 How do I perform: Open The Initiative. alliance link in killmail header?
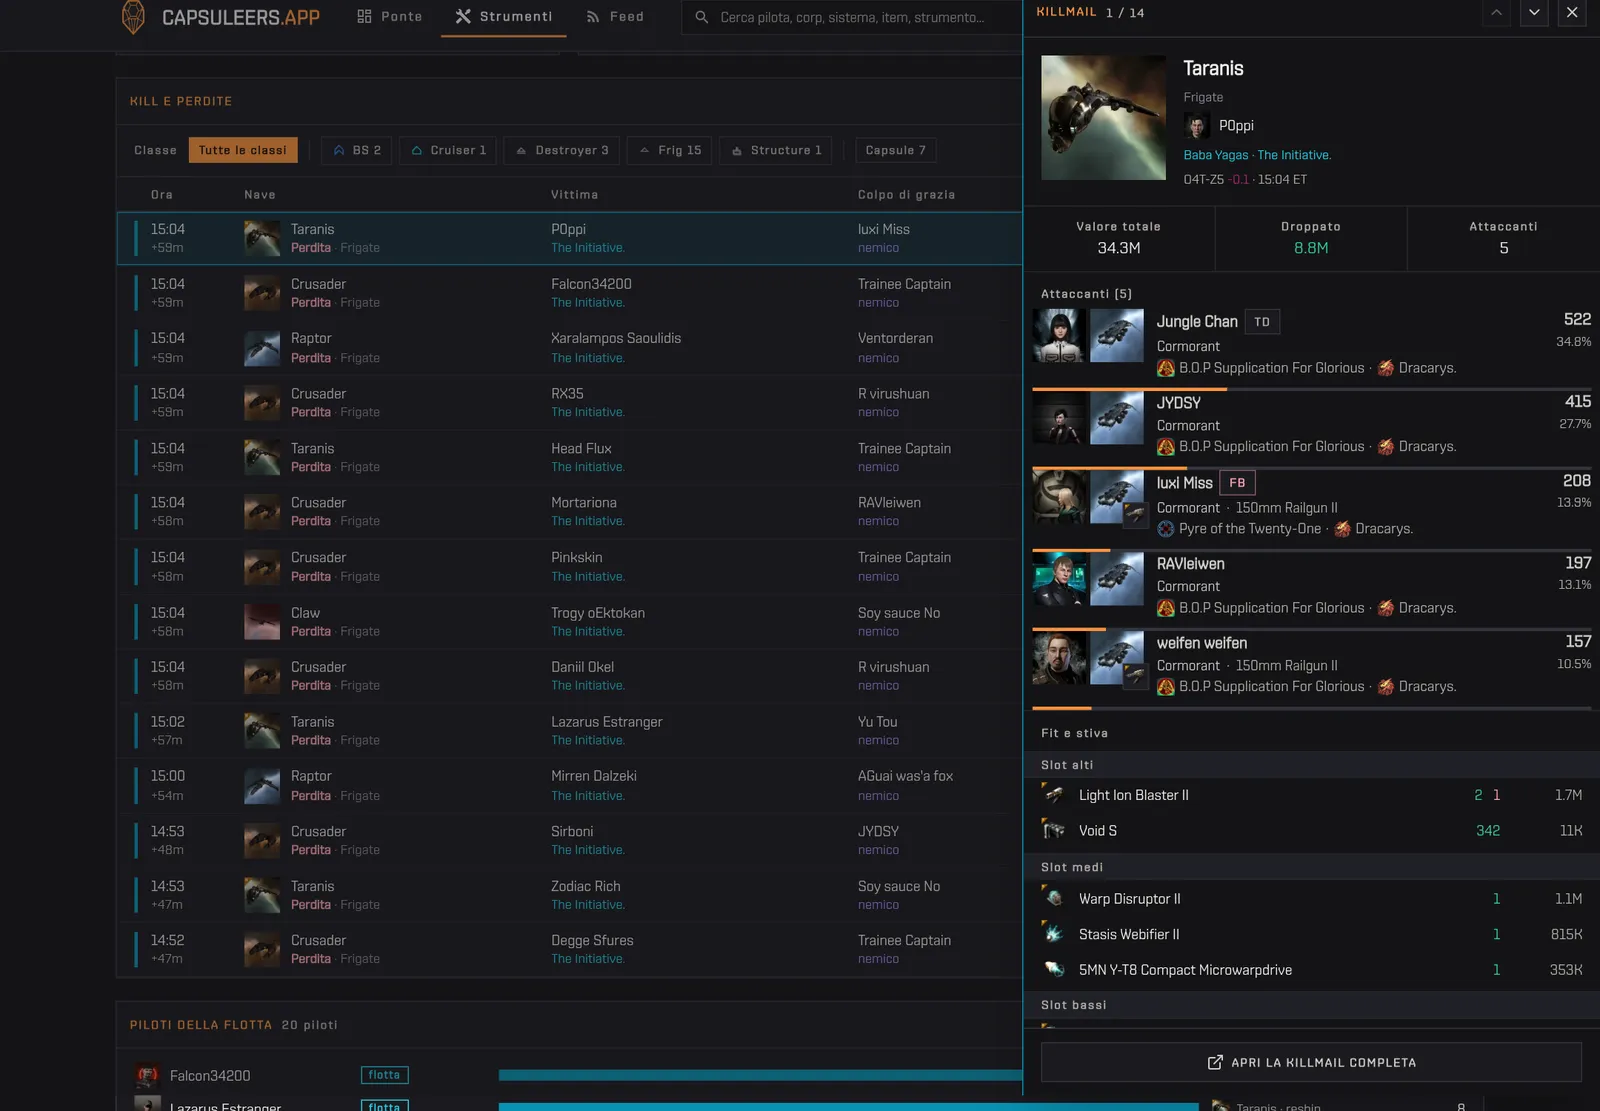[1294, 155]
